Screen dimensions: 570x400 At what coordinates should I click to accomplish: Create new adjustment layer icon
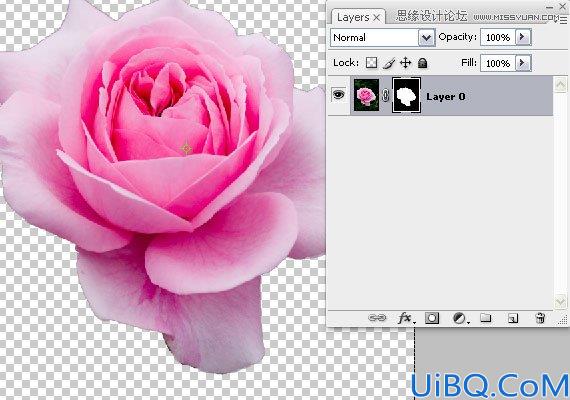(460, 318)
